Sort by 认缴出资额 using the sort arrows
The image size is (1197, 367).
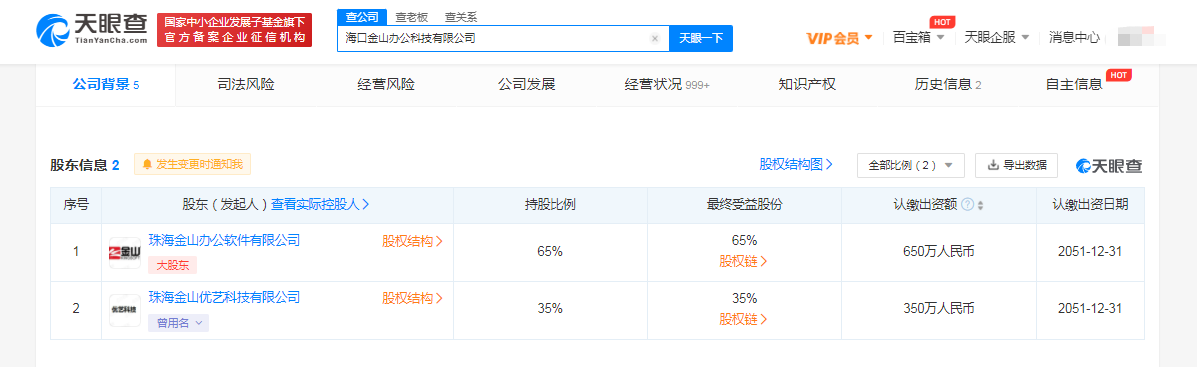pyautogui.click(x=980, y=205)
